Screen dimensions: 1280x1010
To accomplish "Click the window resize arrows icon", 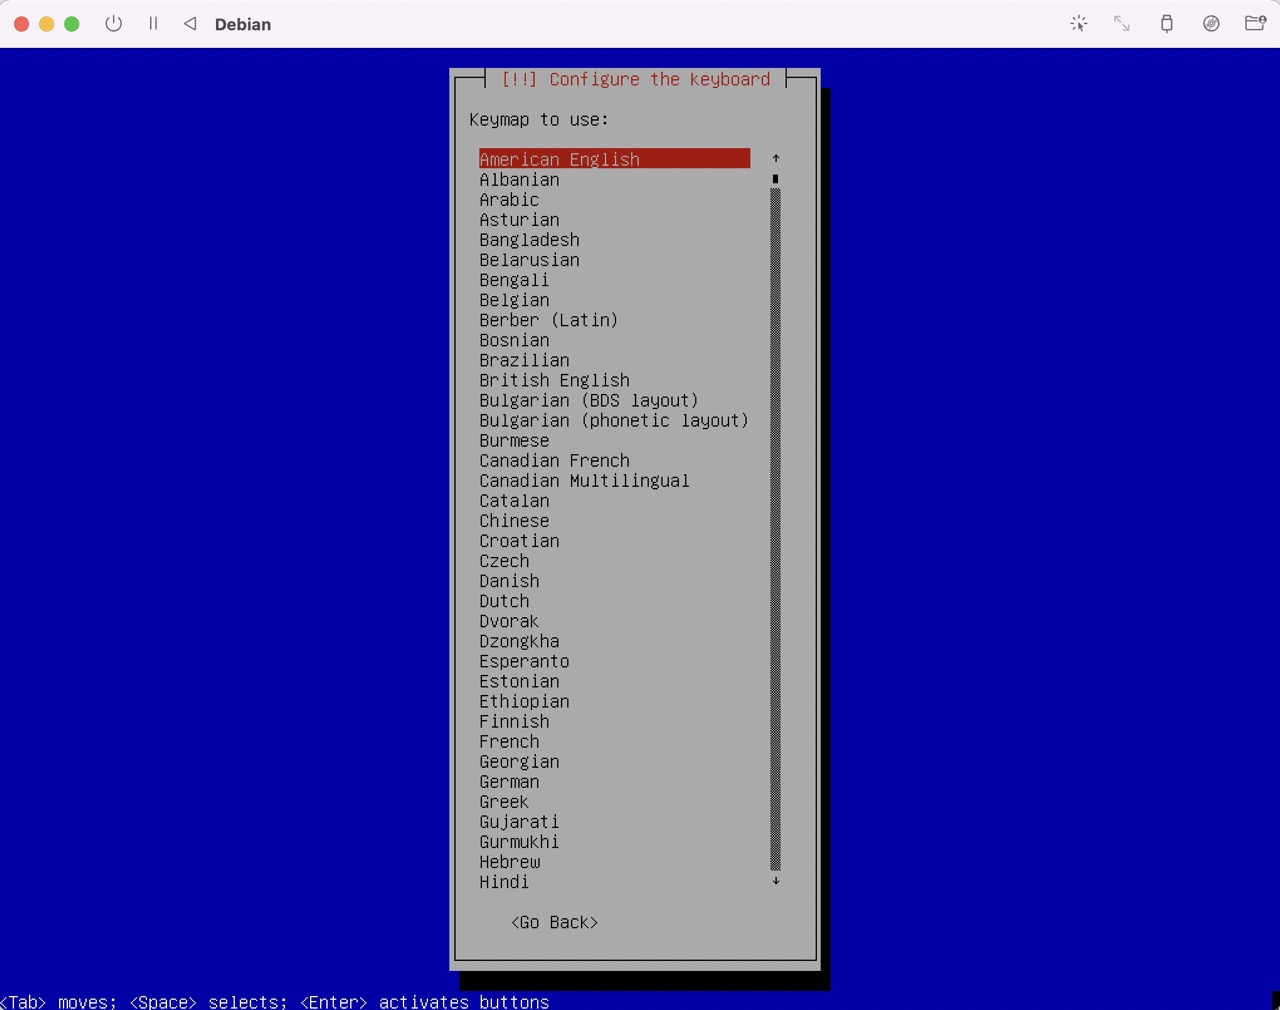I will click(x=1122, y=23).
